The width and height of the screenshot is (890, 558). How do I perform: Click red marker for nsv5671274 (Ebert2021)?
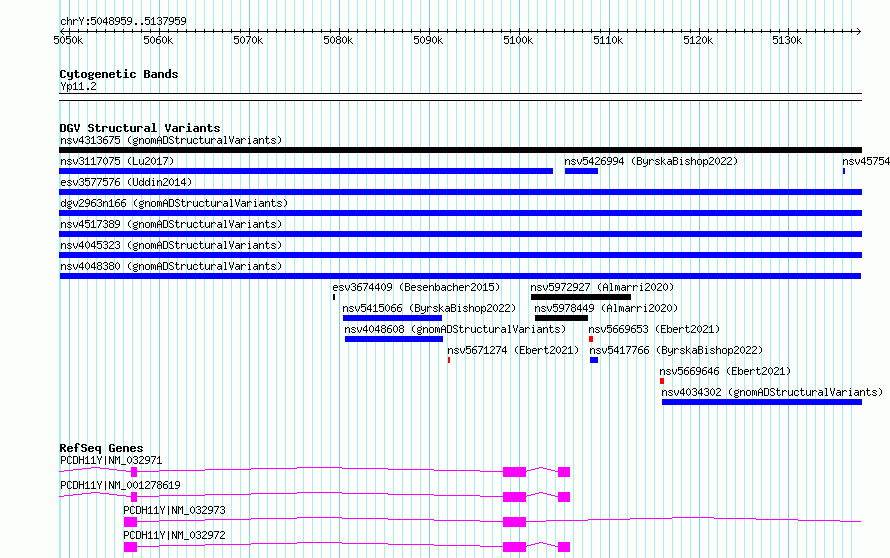pyautogui.click(x=449, y=360)
